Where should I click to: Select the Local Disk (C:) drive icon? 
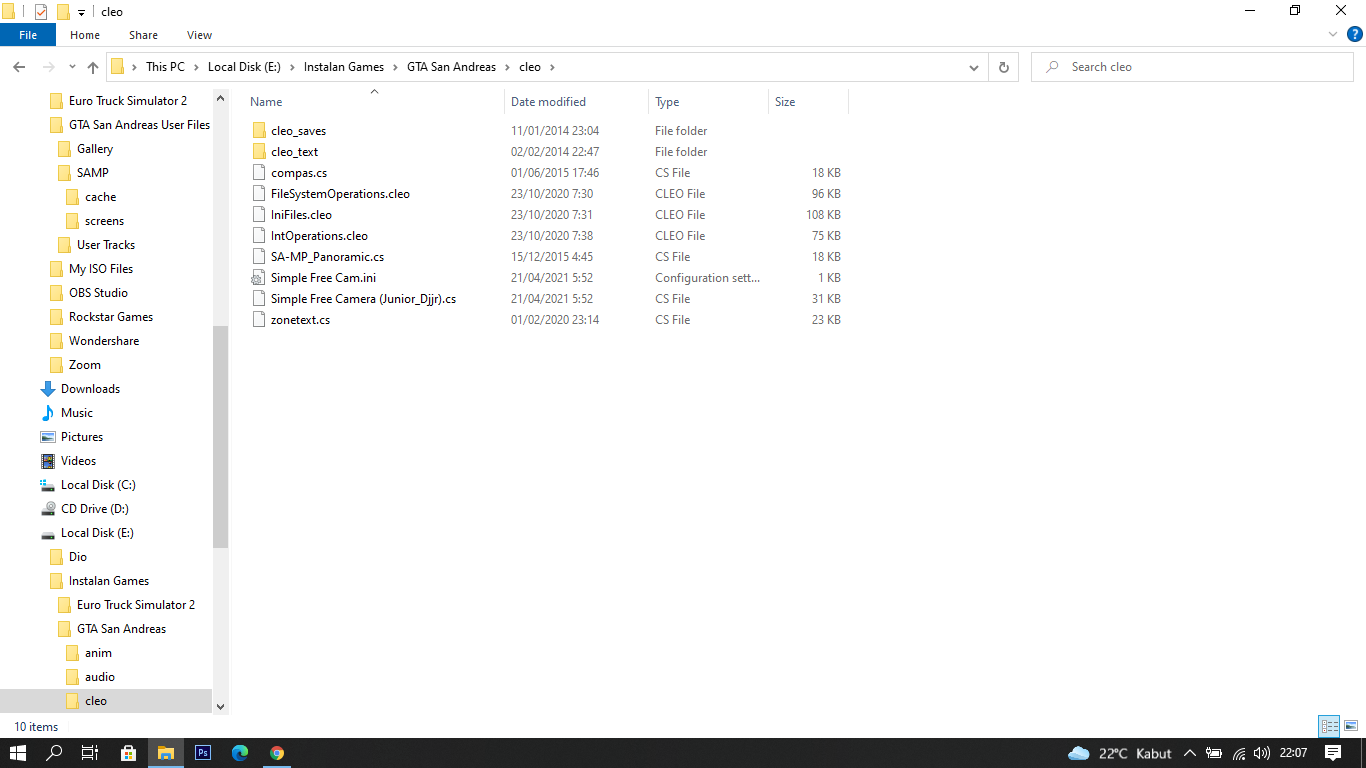click(x=48, y=485)
